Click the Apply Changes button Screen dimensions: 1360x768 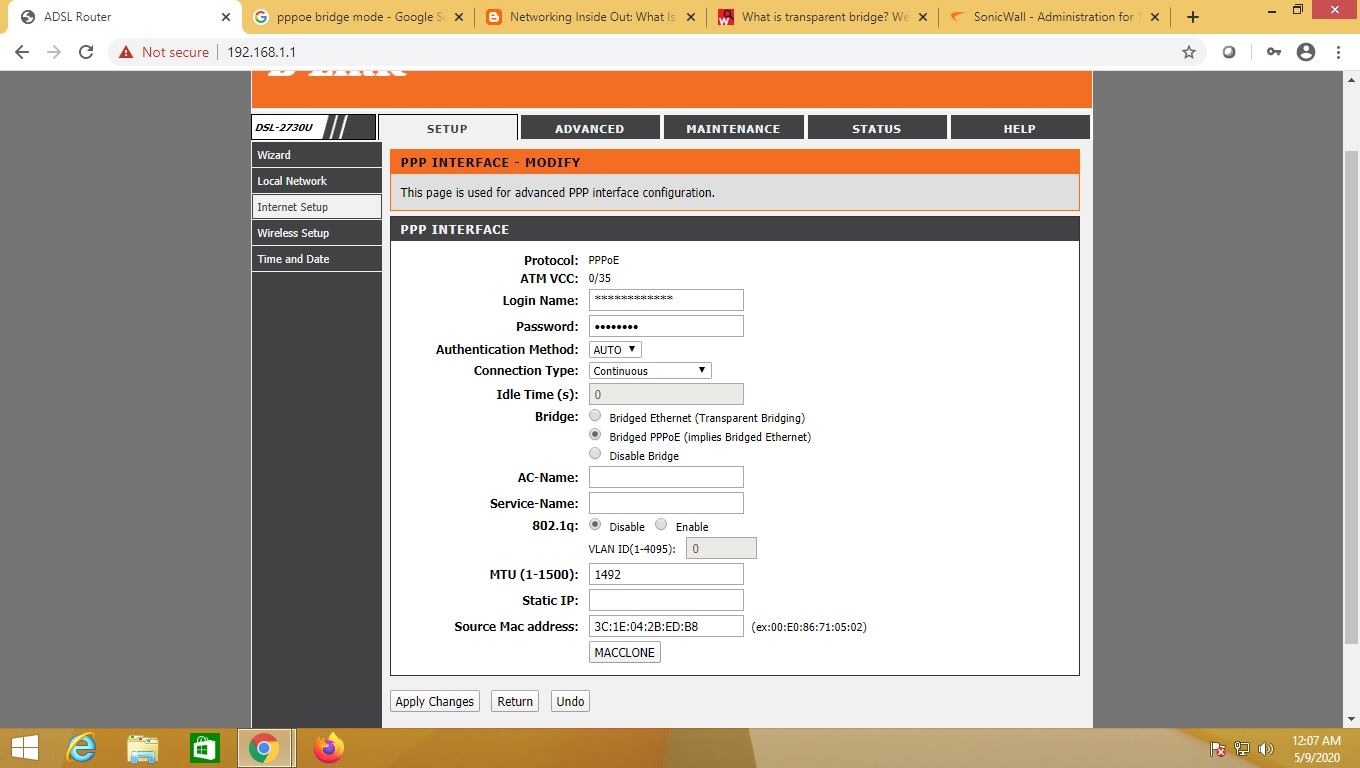click(434, 701)
